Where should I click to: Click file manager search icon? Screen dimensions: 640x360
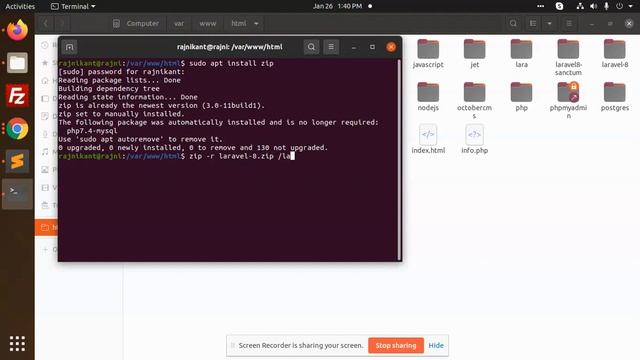(513, 24)
